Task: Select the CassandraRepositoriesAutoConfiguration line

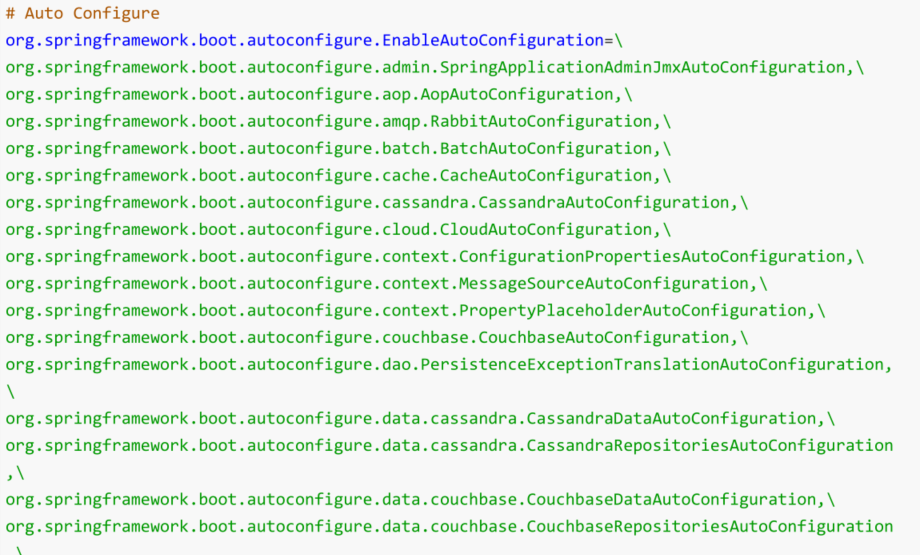Action: point(449,446)
